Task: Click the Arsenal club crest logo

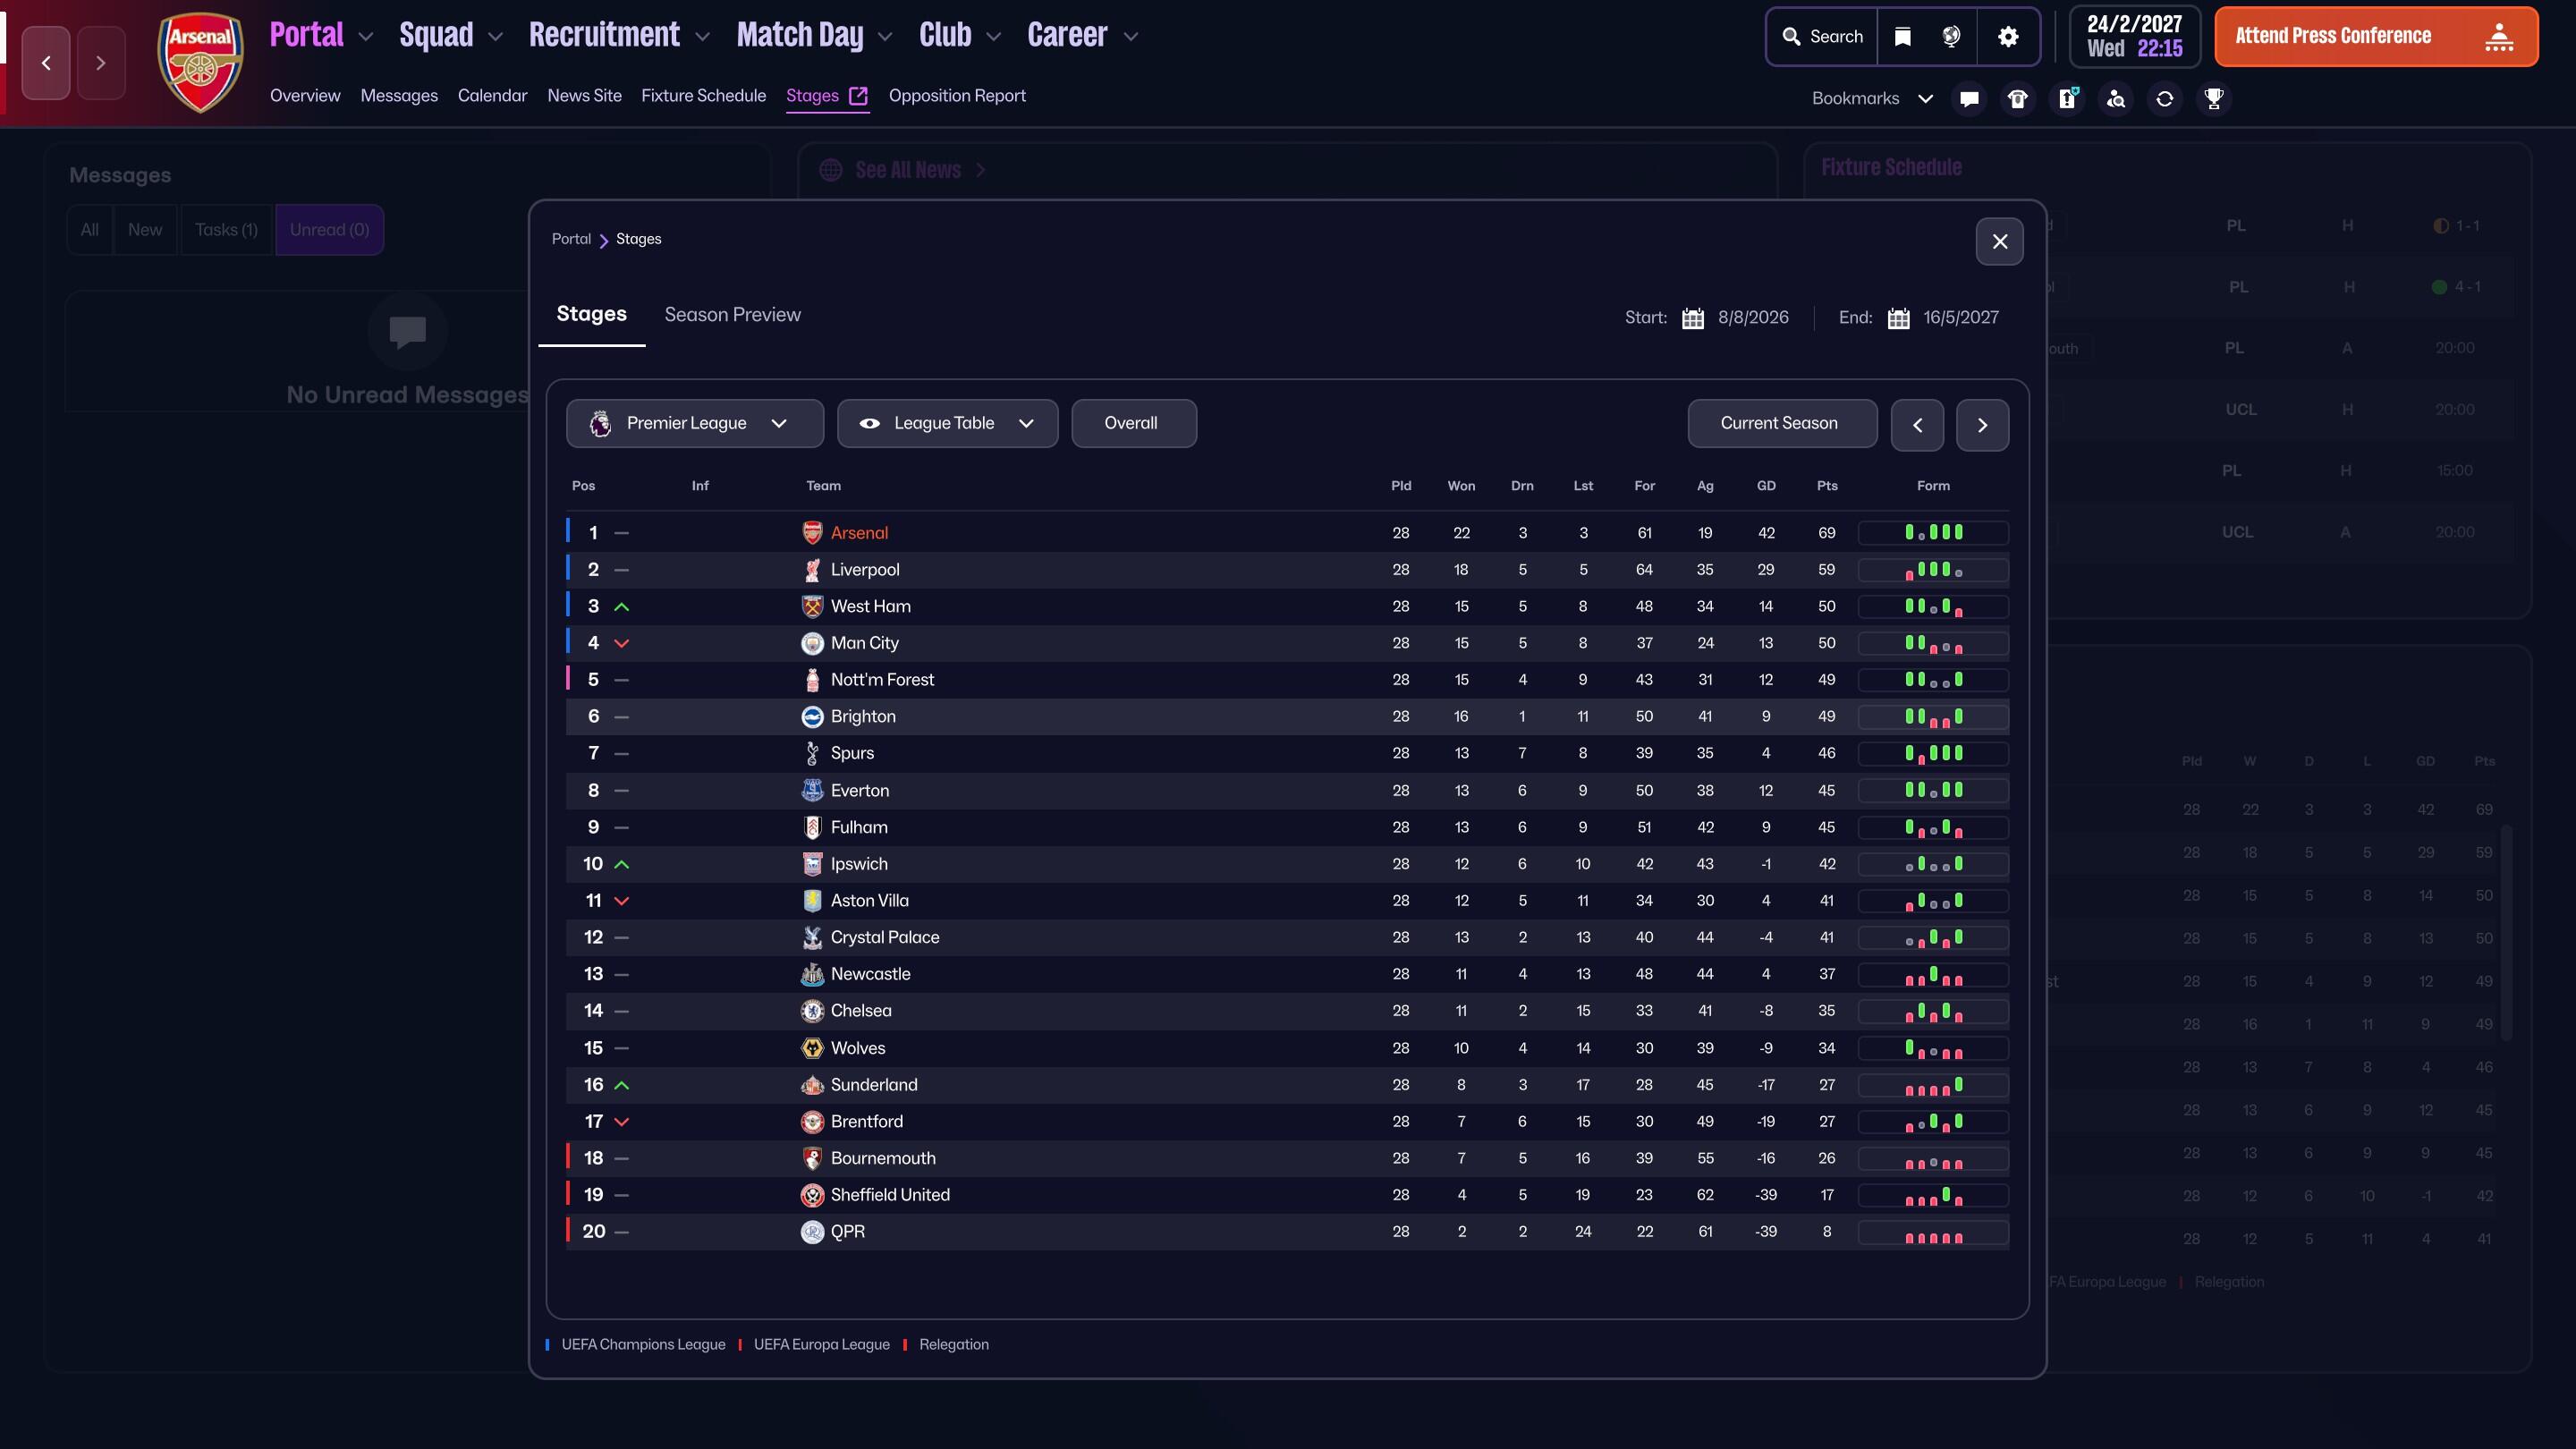Action: tap(201, 62)
